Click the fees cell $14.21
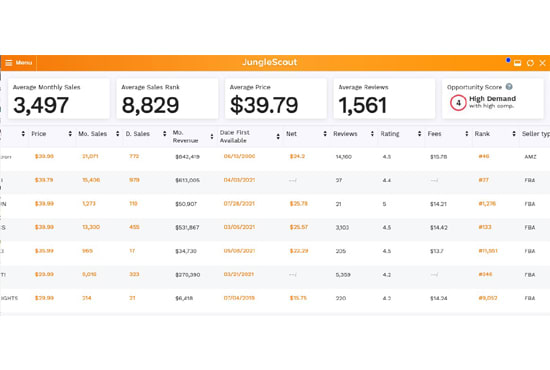The image size is (550, 370). coord(438,204)
